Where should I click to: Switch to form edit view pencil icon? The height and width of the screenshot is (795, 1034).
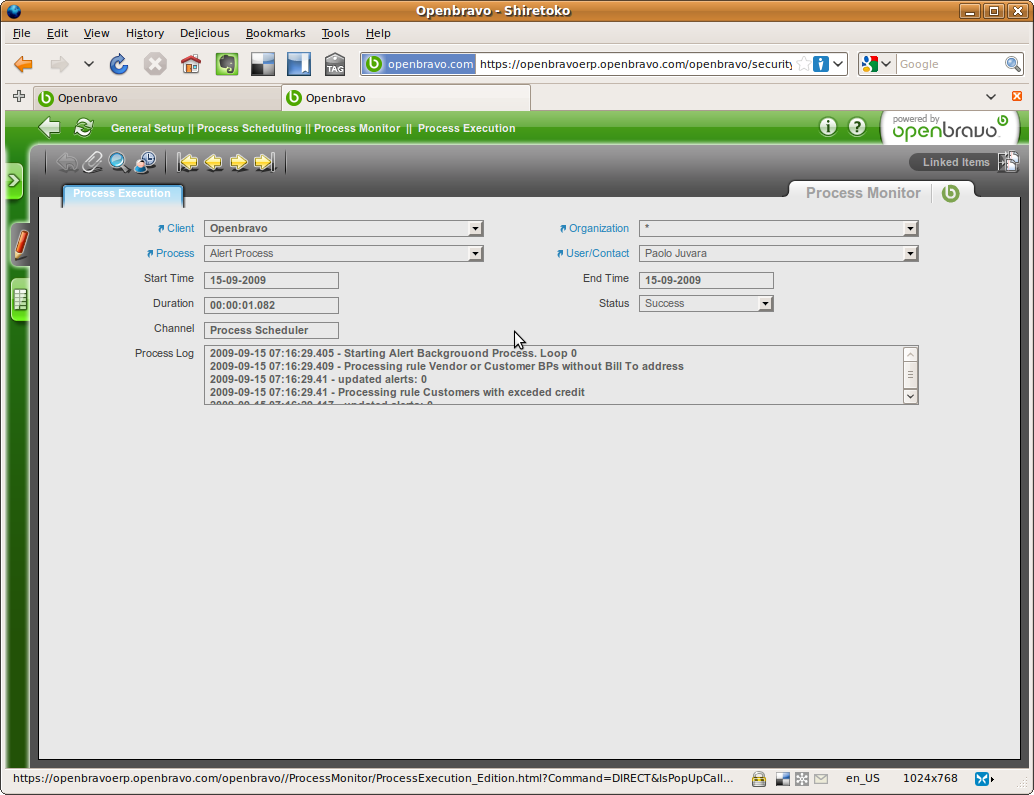(x=20, y=245)
